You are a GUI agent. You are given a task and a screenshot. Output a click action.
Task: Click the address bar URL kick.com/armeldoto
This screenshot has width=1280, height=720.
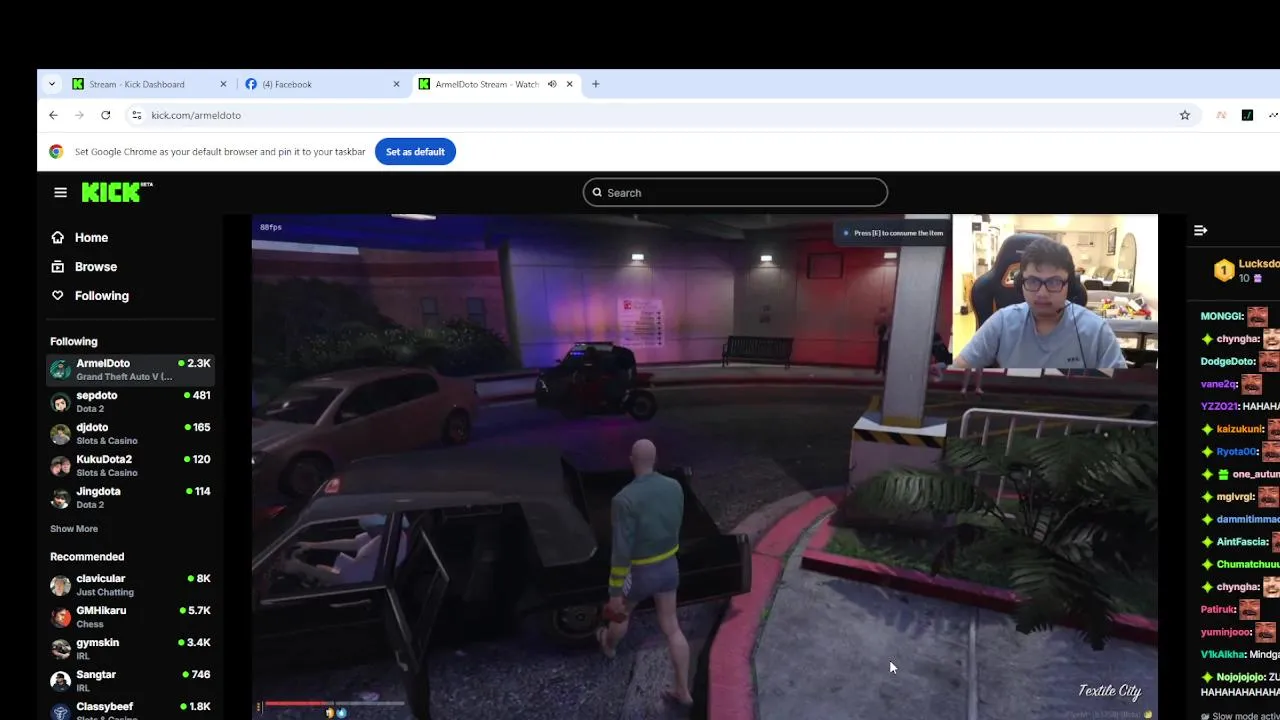[x=196, y=115]
